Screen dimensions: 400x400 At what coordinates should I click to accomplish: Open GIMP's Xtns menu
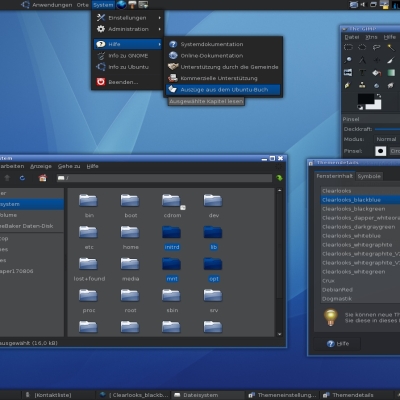(371, 37)
